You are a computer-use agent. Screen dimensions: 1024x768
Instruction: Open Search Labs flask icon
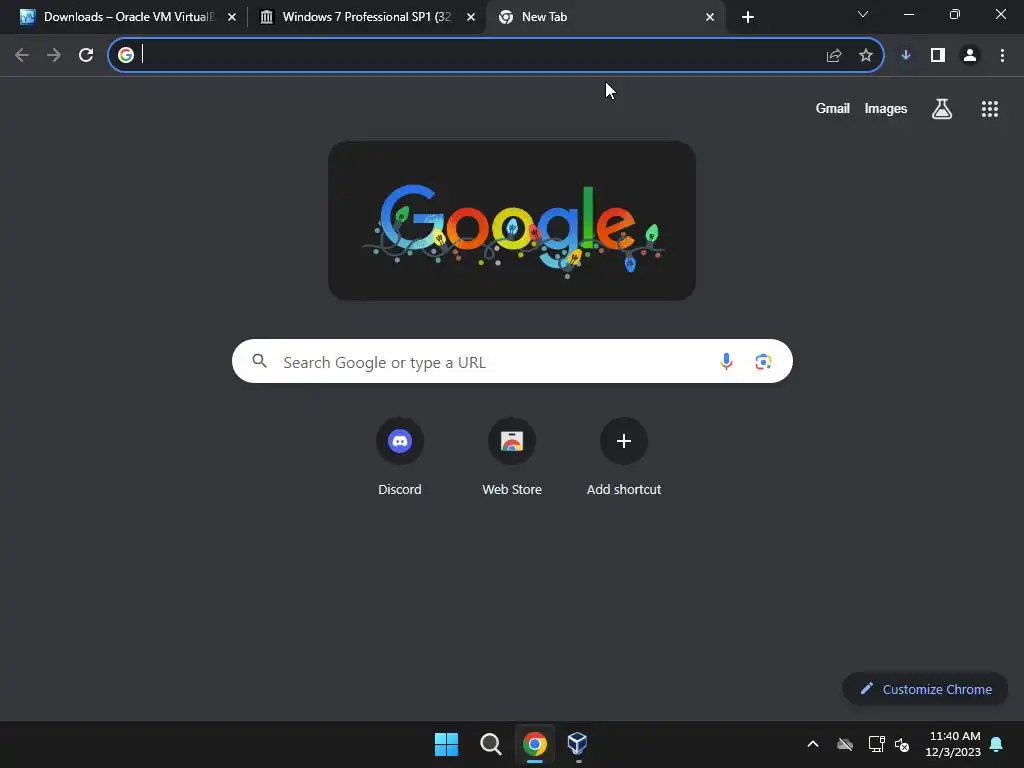942,108
